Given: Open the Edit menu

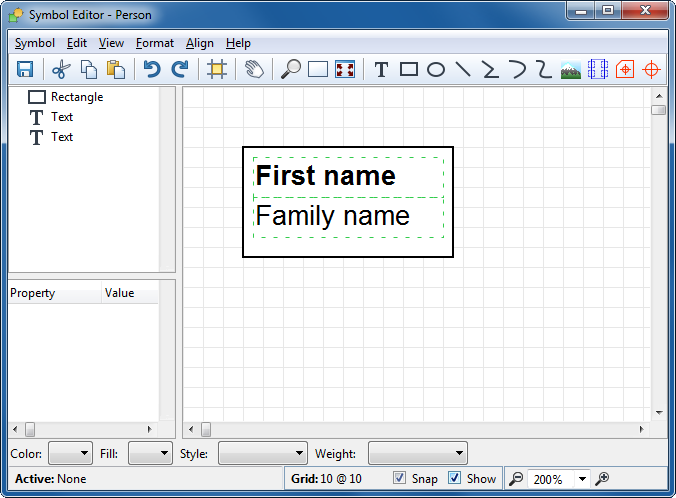Looking at the screenshot, I should point(77,43).
